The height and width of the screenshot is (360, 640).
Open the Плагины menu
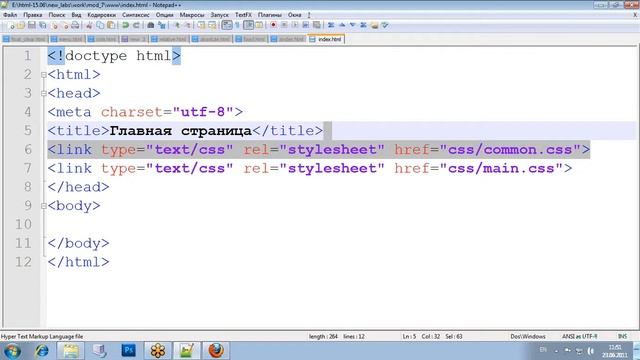pyautogui.click(x=270, y=15)
